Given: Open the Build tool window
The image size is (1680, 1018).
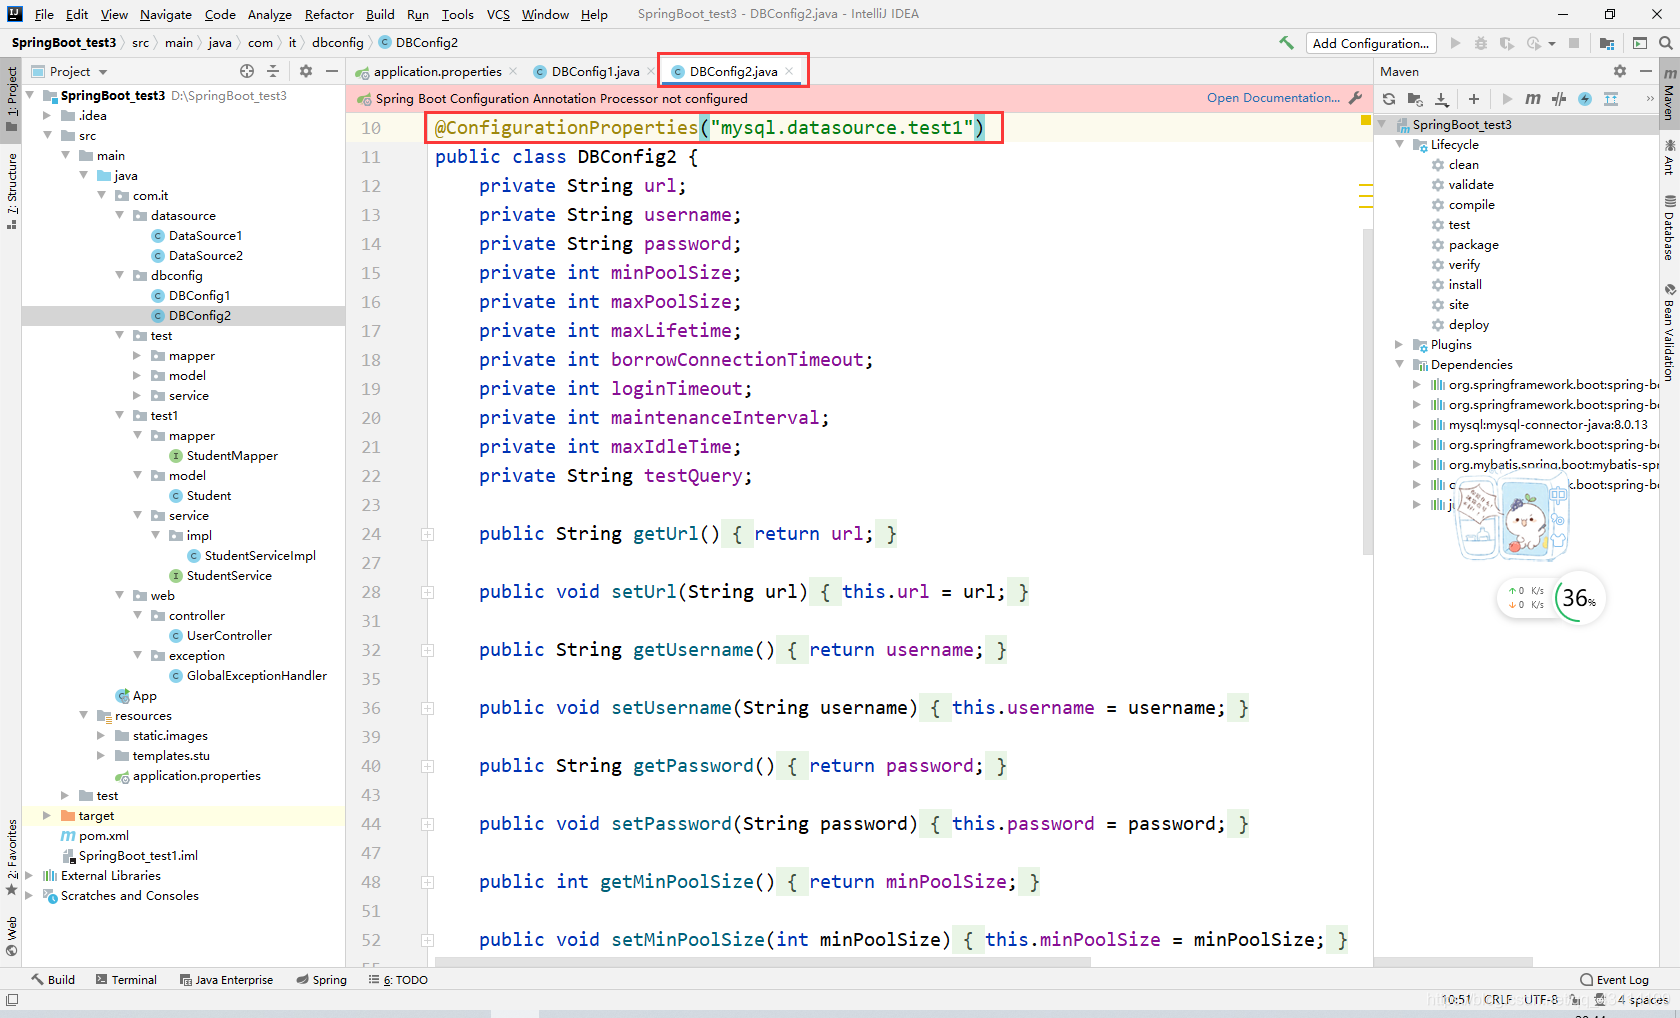Looking at the screenshot, I should click(x=53, y=980).
